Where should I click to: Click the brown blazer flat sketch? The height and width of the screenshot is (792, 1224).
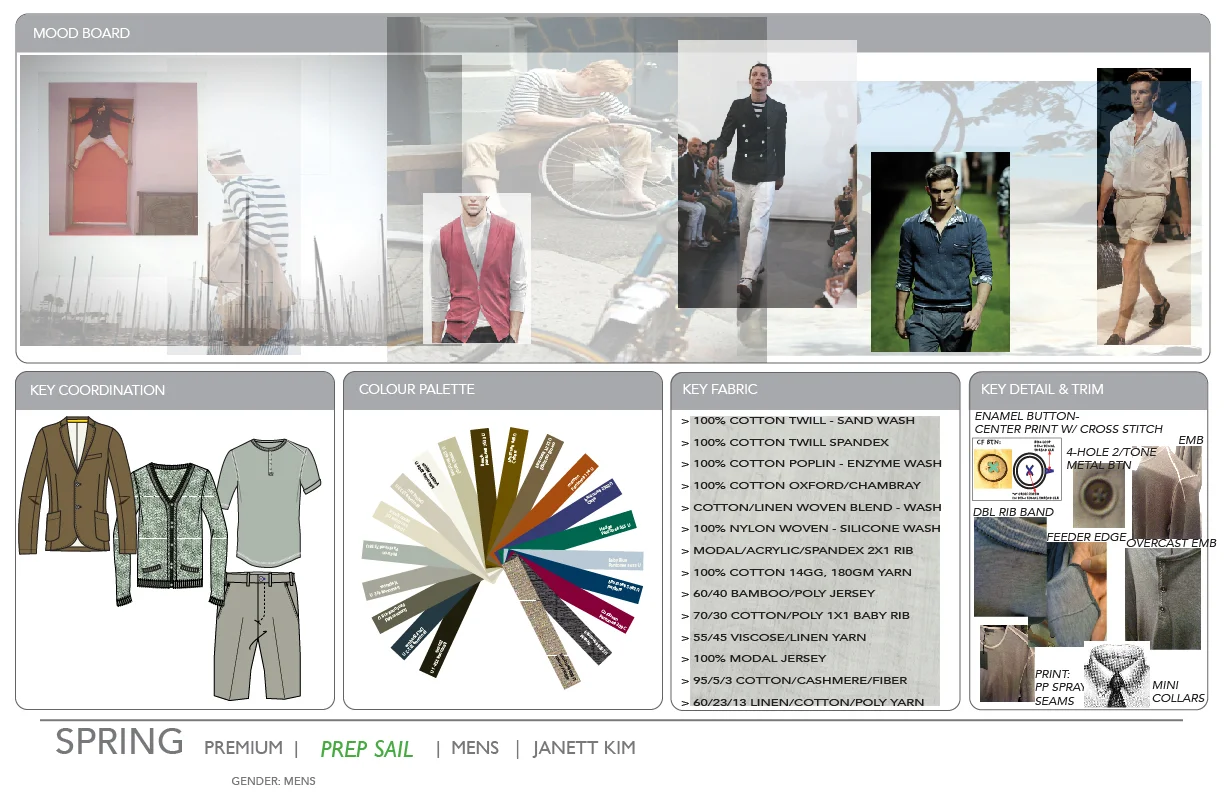[x=74, y=490]
